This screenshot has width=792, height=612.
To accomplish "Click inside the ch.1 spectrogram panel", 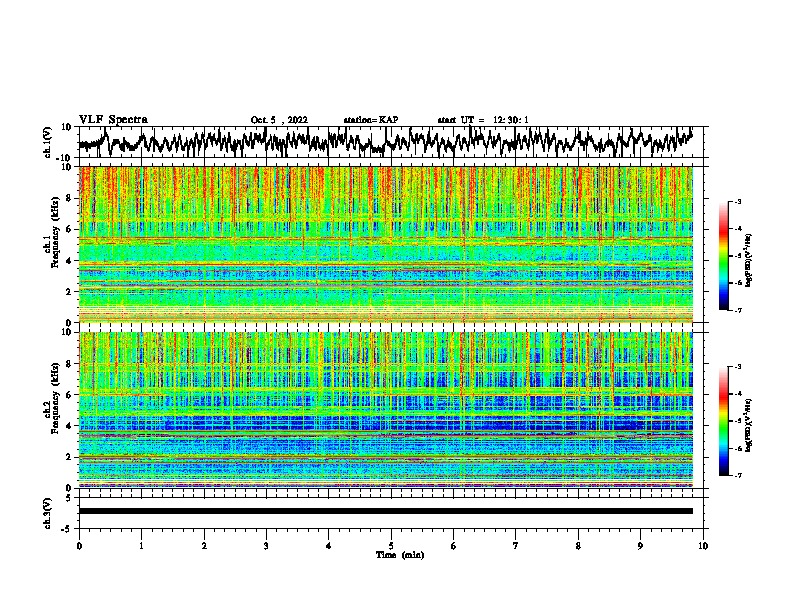I will (386, 244).
